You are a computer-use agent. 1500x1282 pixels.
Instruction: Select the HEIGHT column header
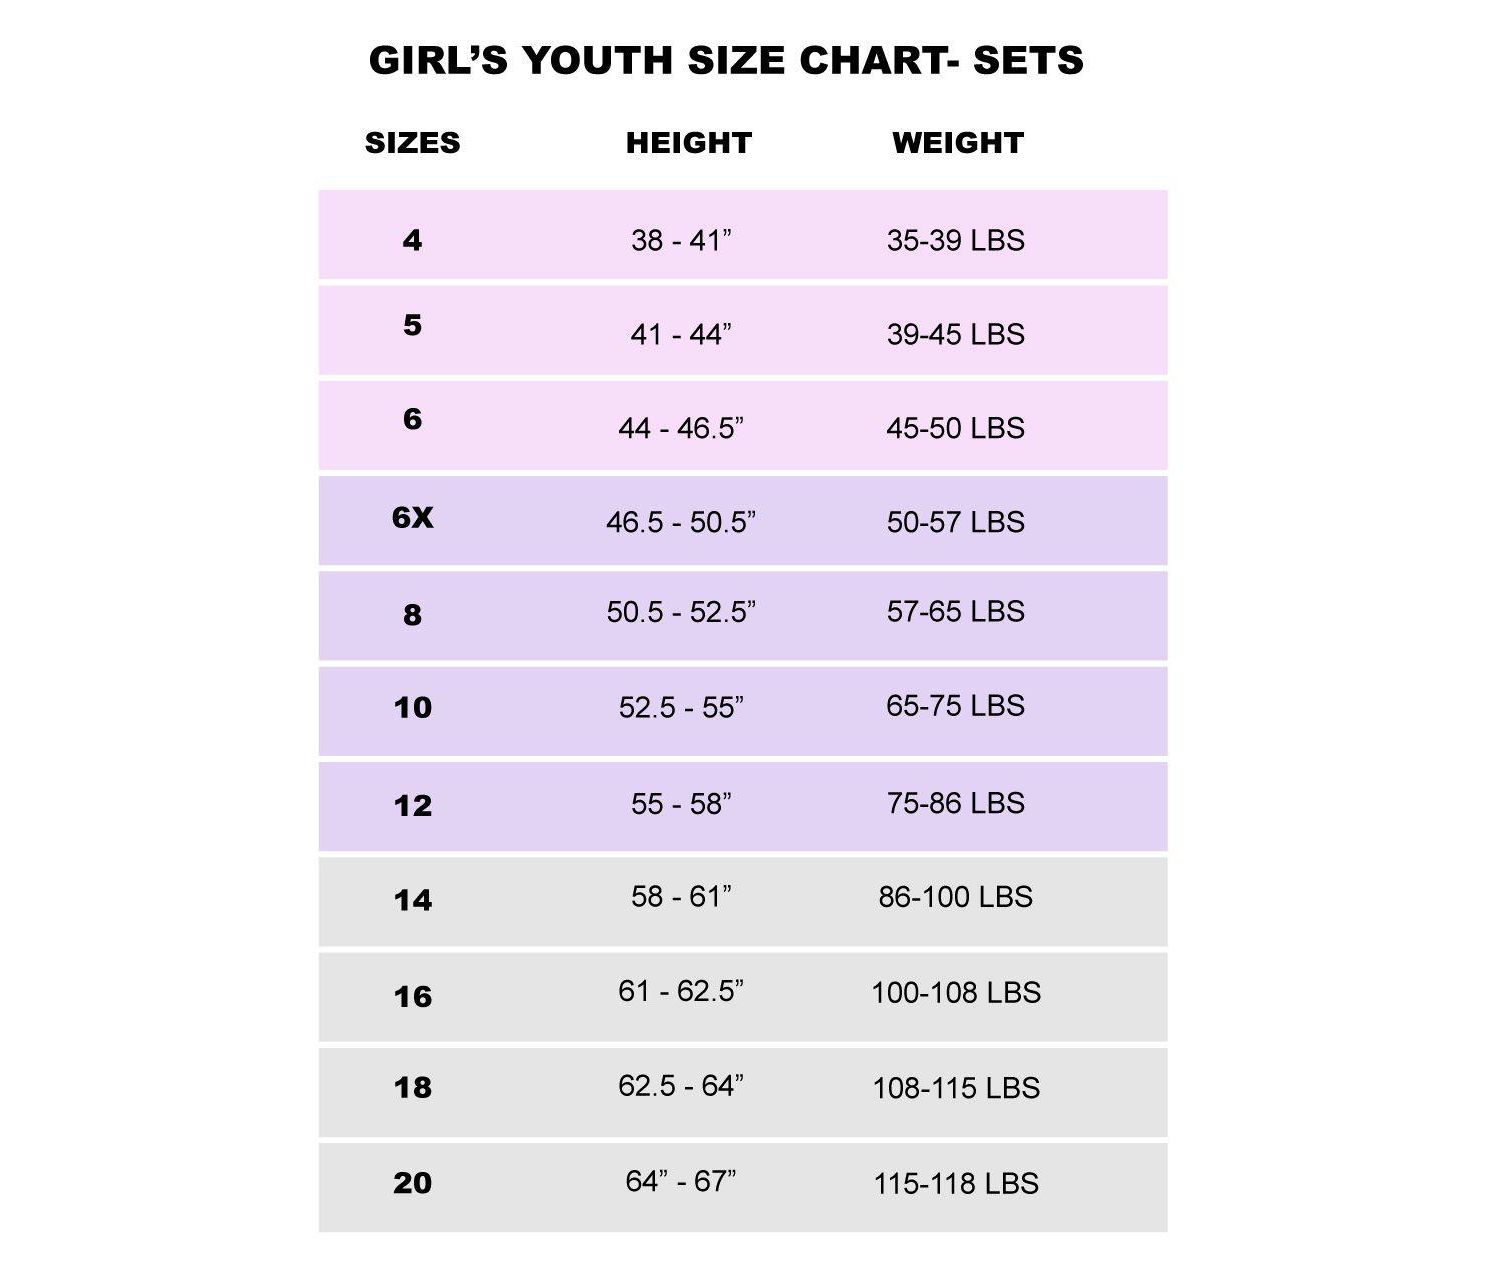click(688, 143)
